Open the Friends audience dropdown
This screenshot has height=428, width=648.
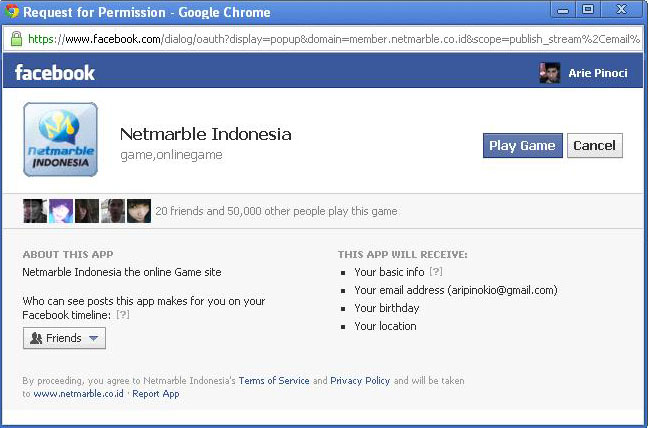pyautogui.click(x=64, y=338)
